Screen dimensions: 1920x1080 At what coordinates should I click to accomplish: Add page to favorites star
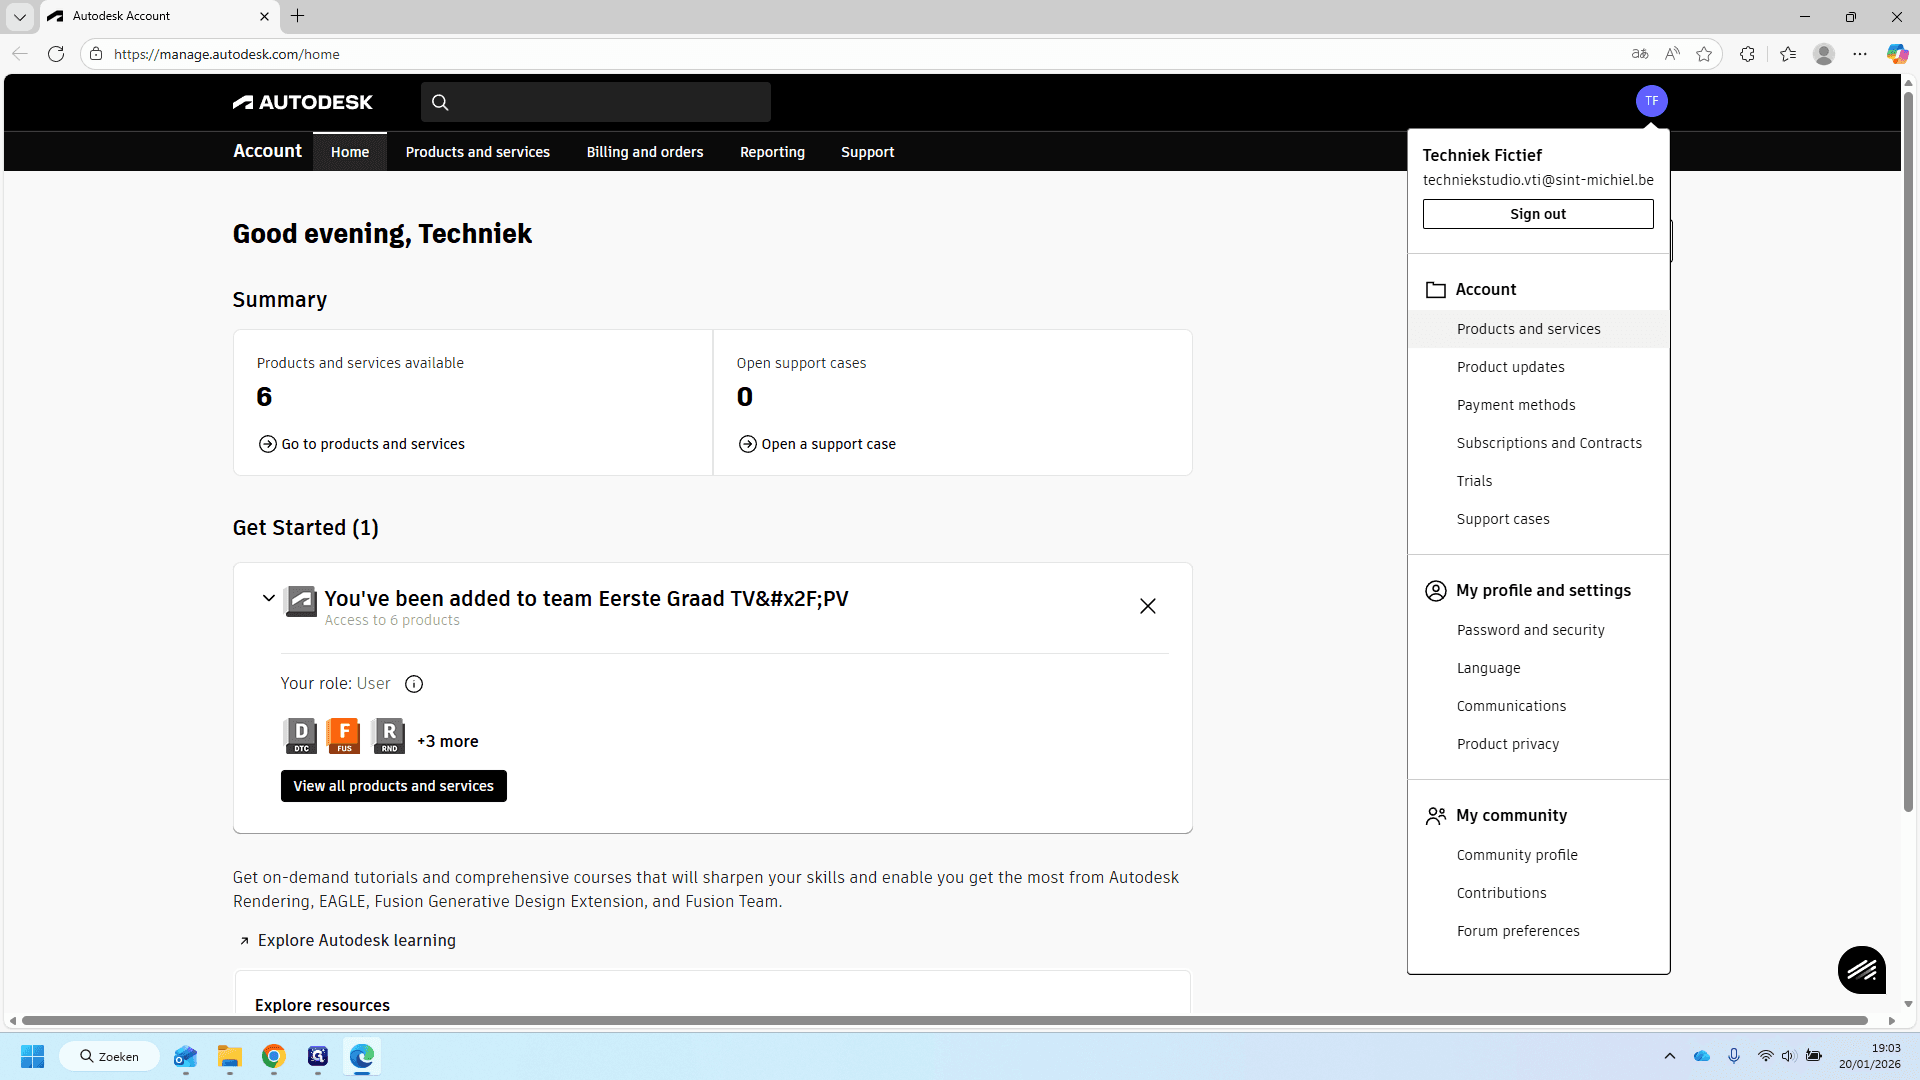[x=1704, y=54]
